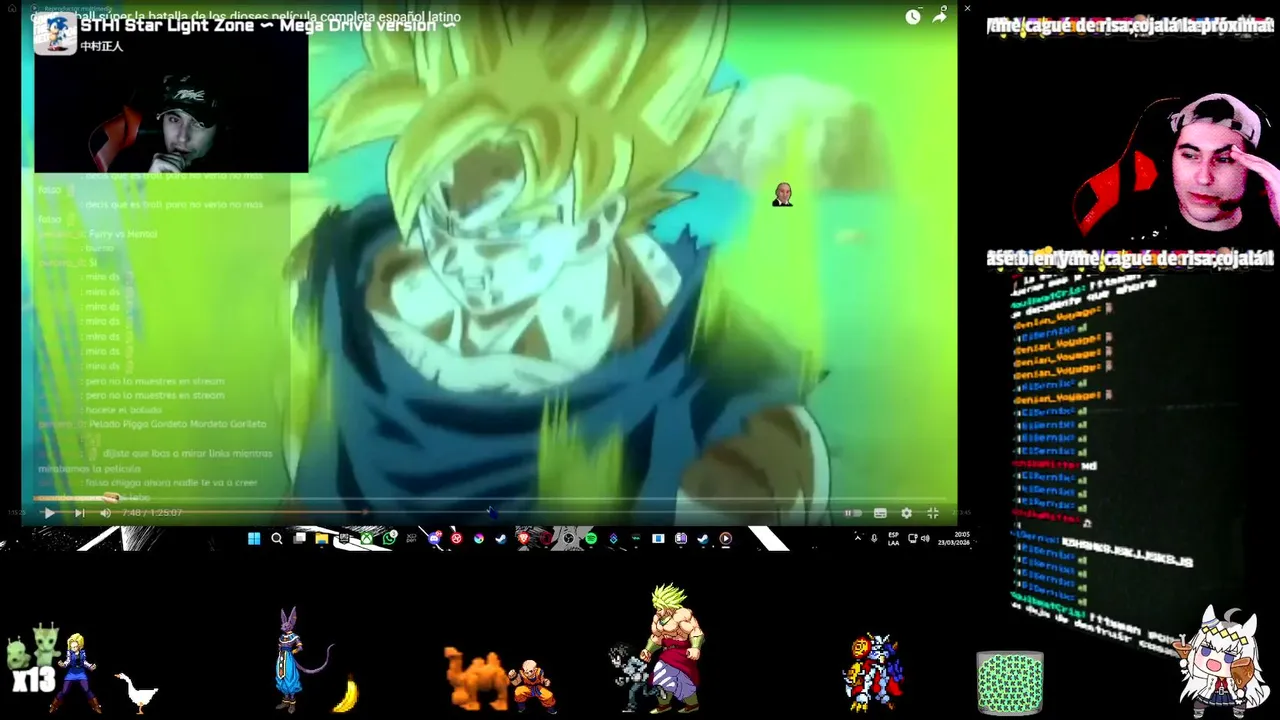This screenshot has height=720, width=1280.
Task: Mute the video player volume
Action: tap(105, 513)
